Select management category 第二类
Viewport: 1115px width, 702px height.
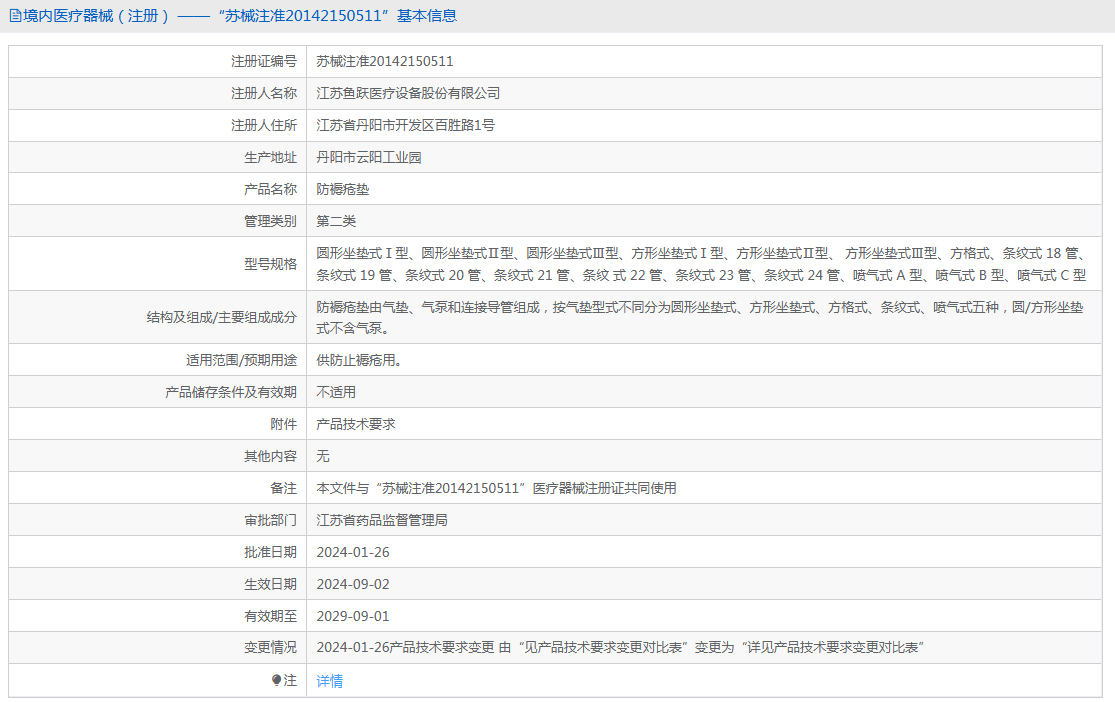coord(336,221)
